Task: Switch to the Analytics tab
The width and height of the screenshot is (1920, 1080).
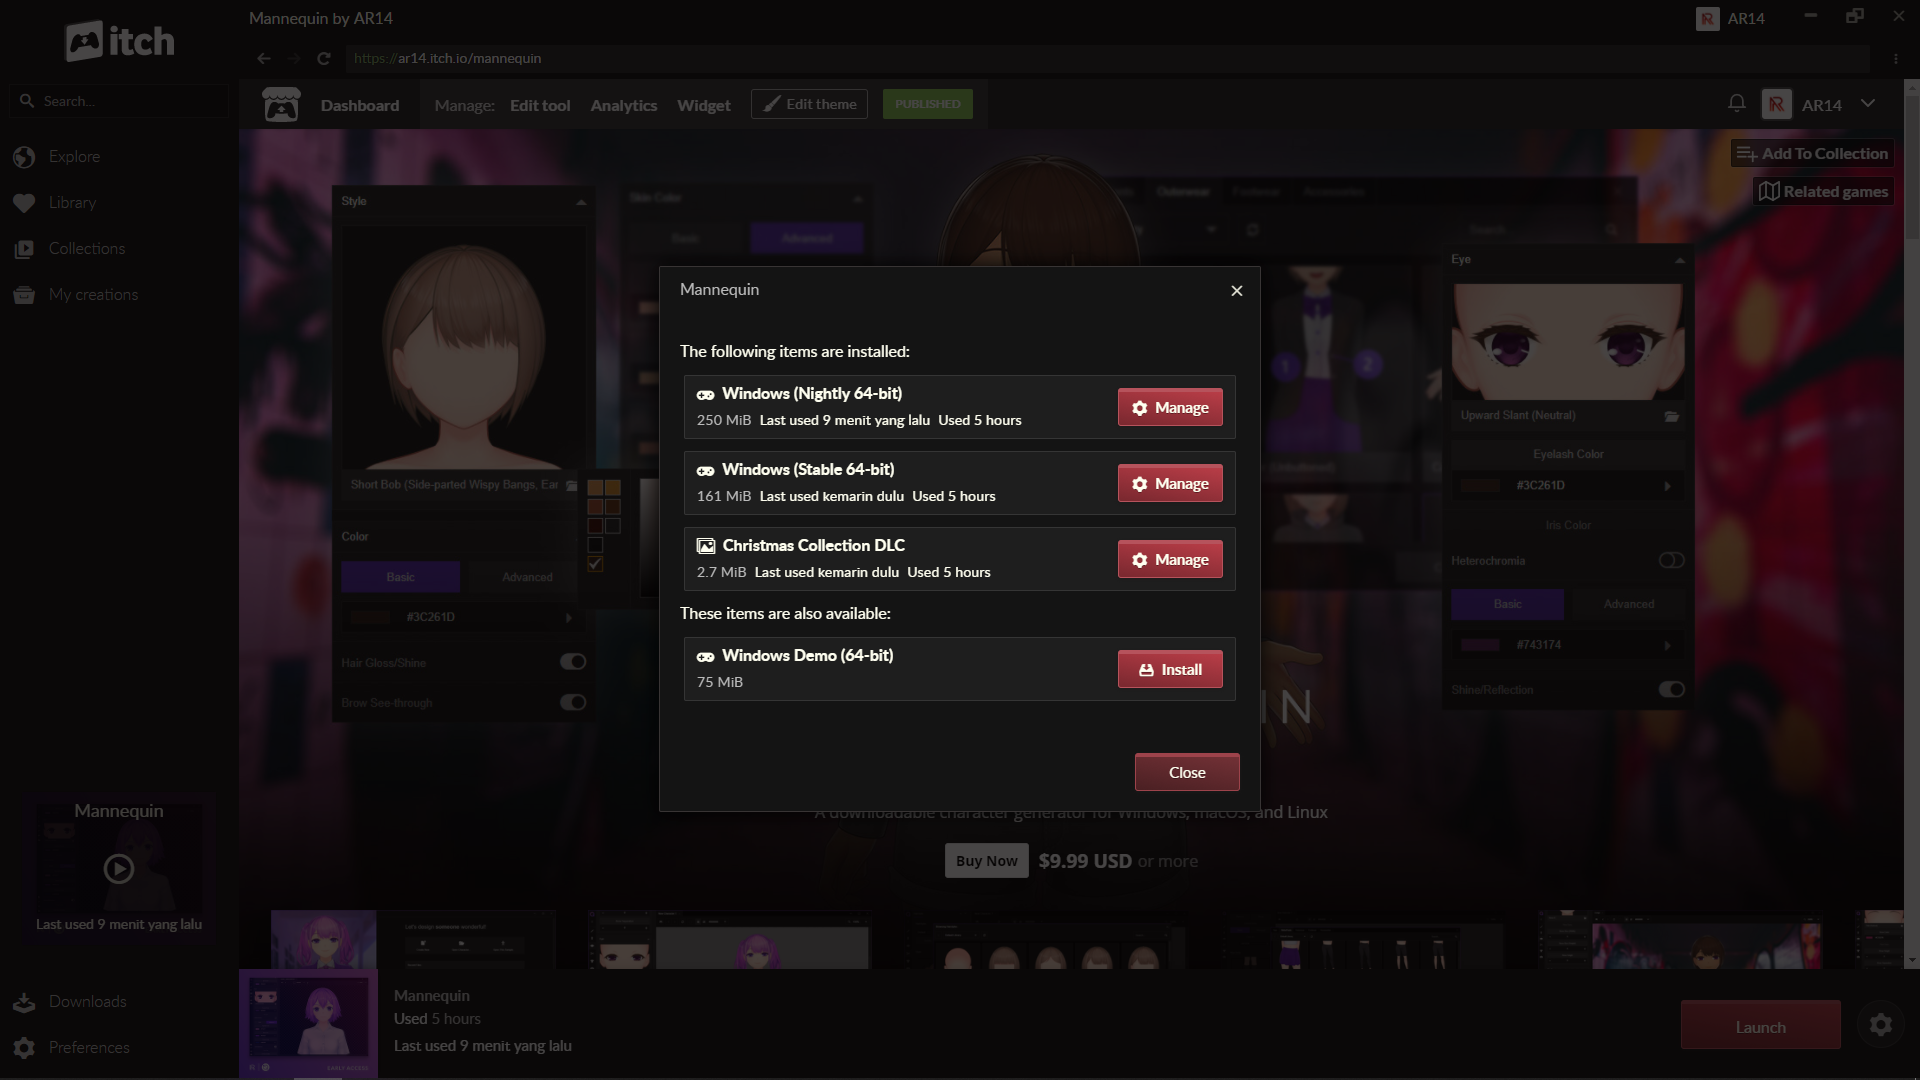Action: coord(623,105)
